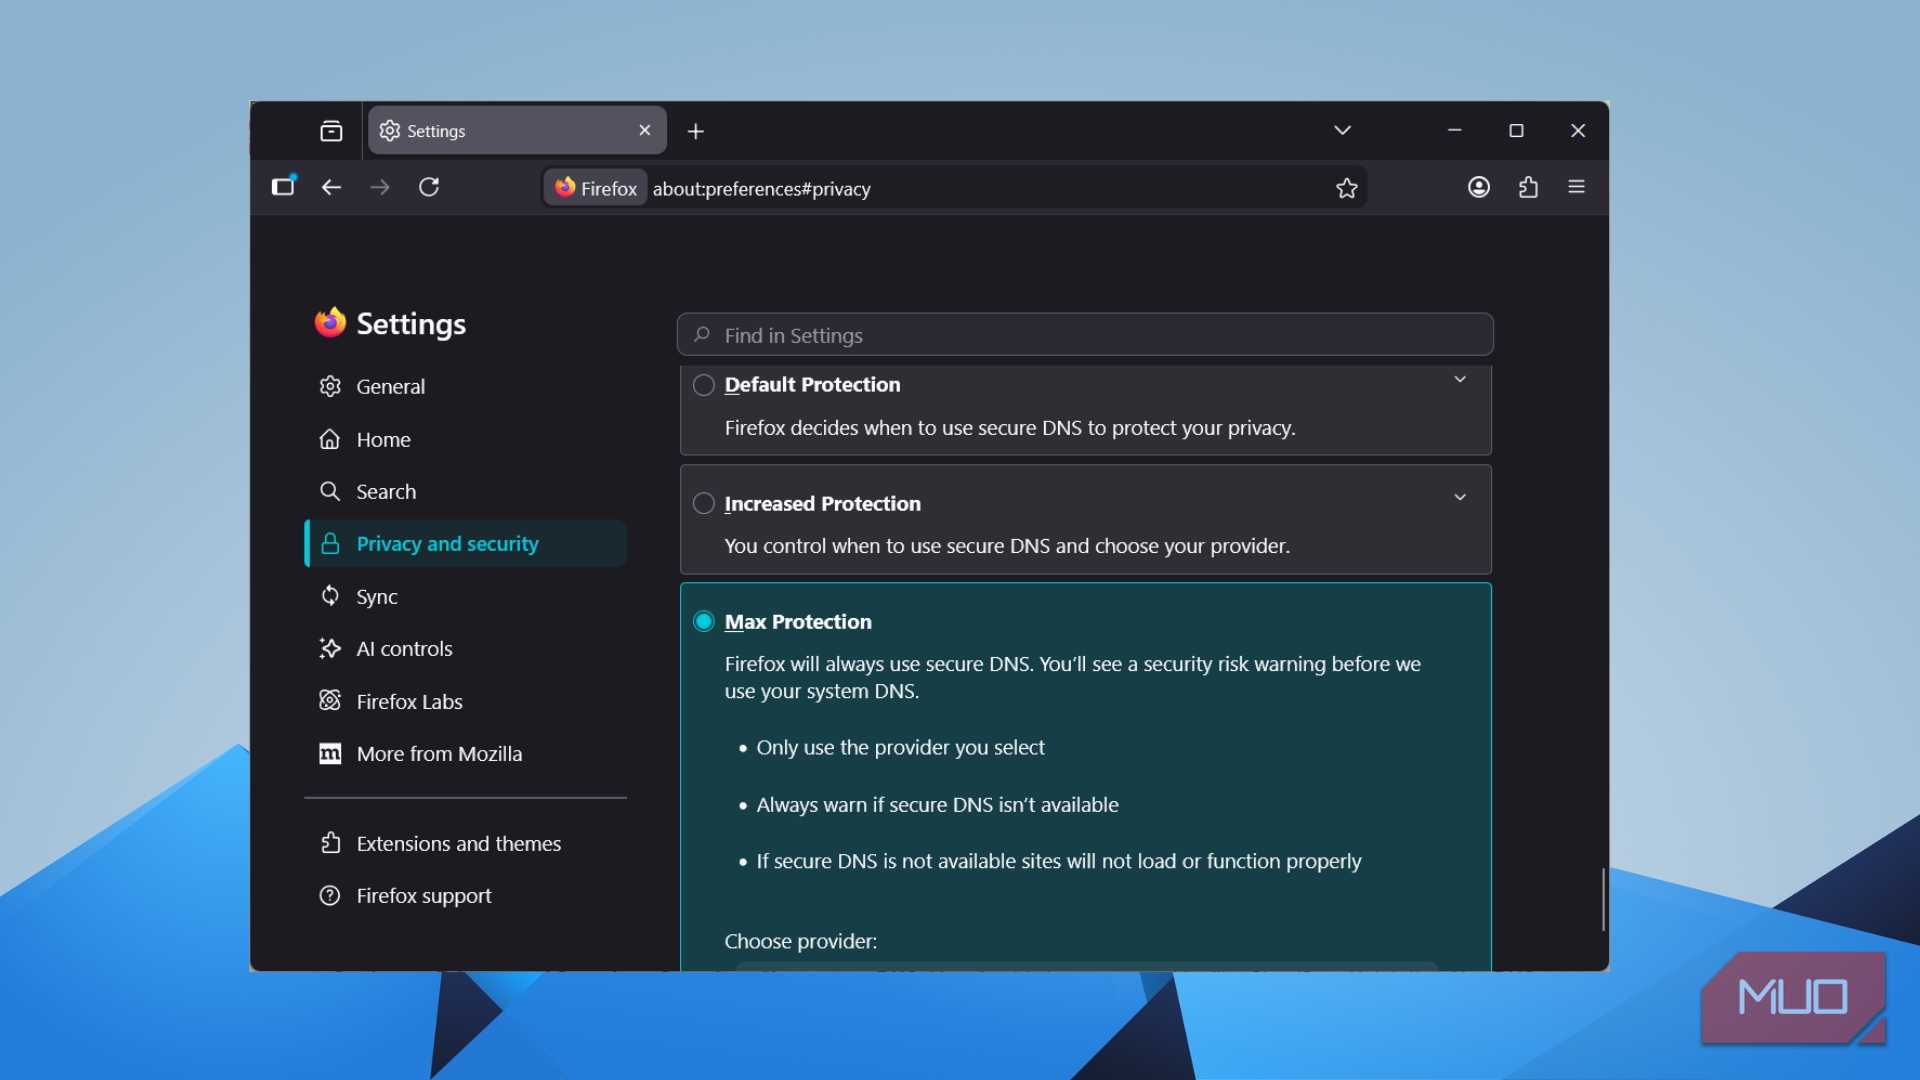Viewport: 1920px width, 1080px height.
Task: Expand the Increased Protection details chevron
Action: coord(1460,497)
